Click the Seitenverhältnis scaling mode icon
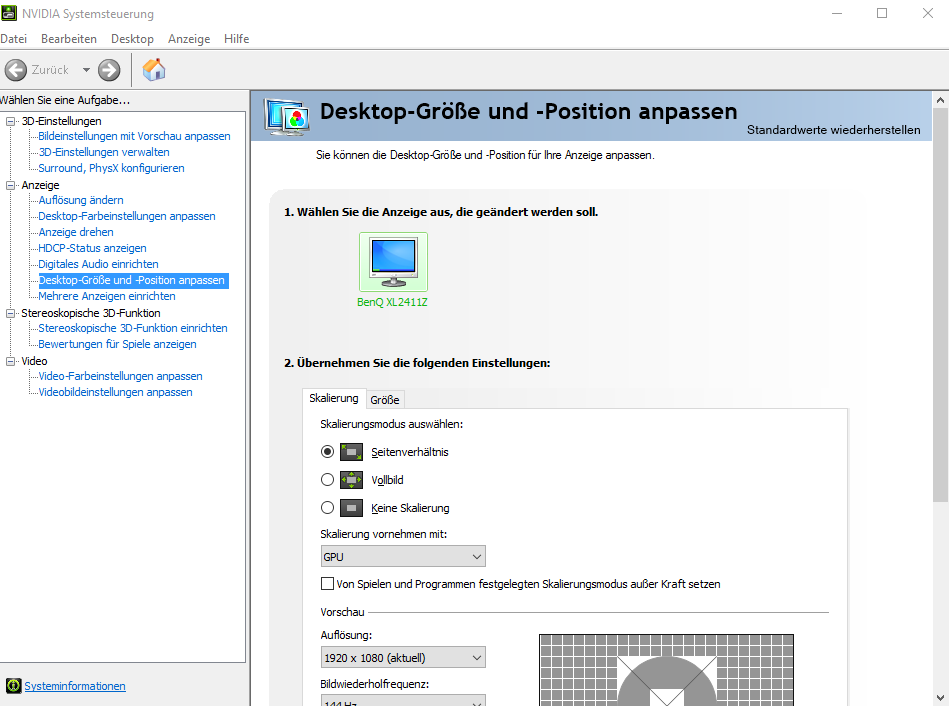 tap(351, 452)
